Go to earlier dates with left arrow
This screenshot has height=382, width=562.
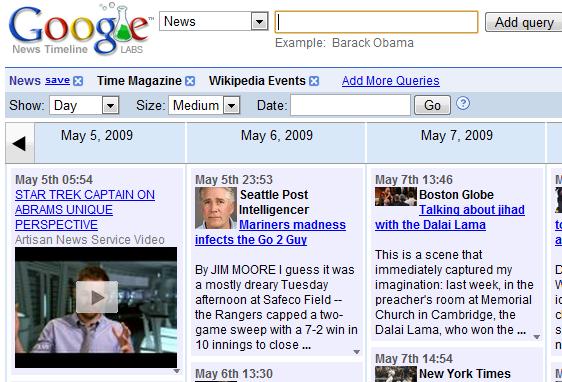(x=20, y=143)
